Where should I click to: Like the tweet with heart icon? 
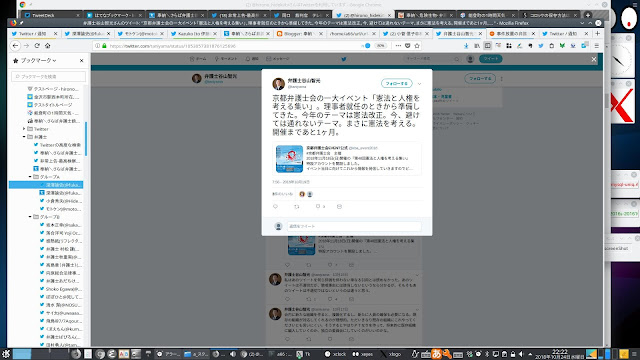pyautogui.click(x=318, y=207)
